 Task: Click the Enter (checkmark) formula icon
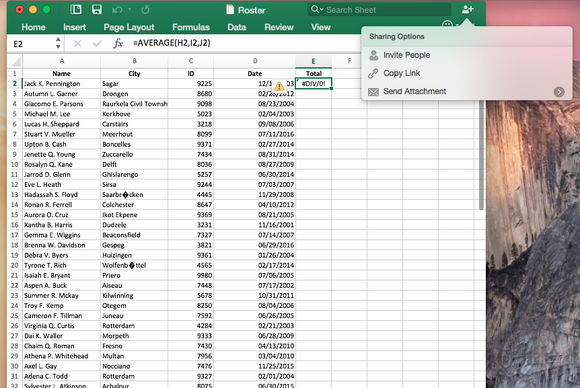click(97, 44)
